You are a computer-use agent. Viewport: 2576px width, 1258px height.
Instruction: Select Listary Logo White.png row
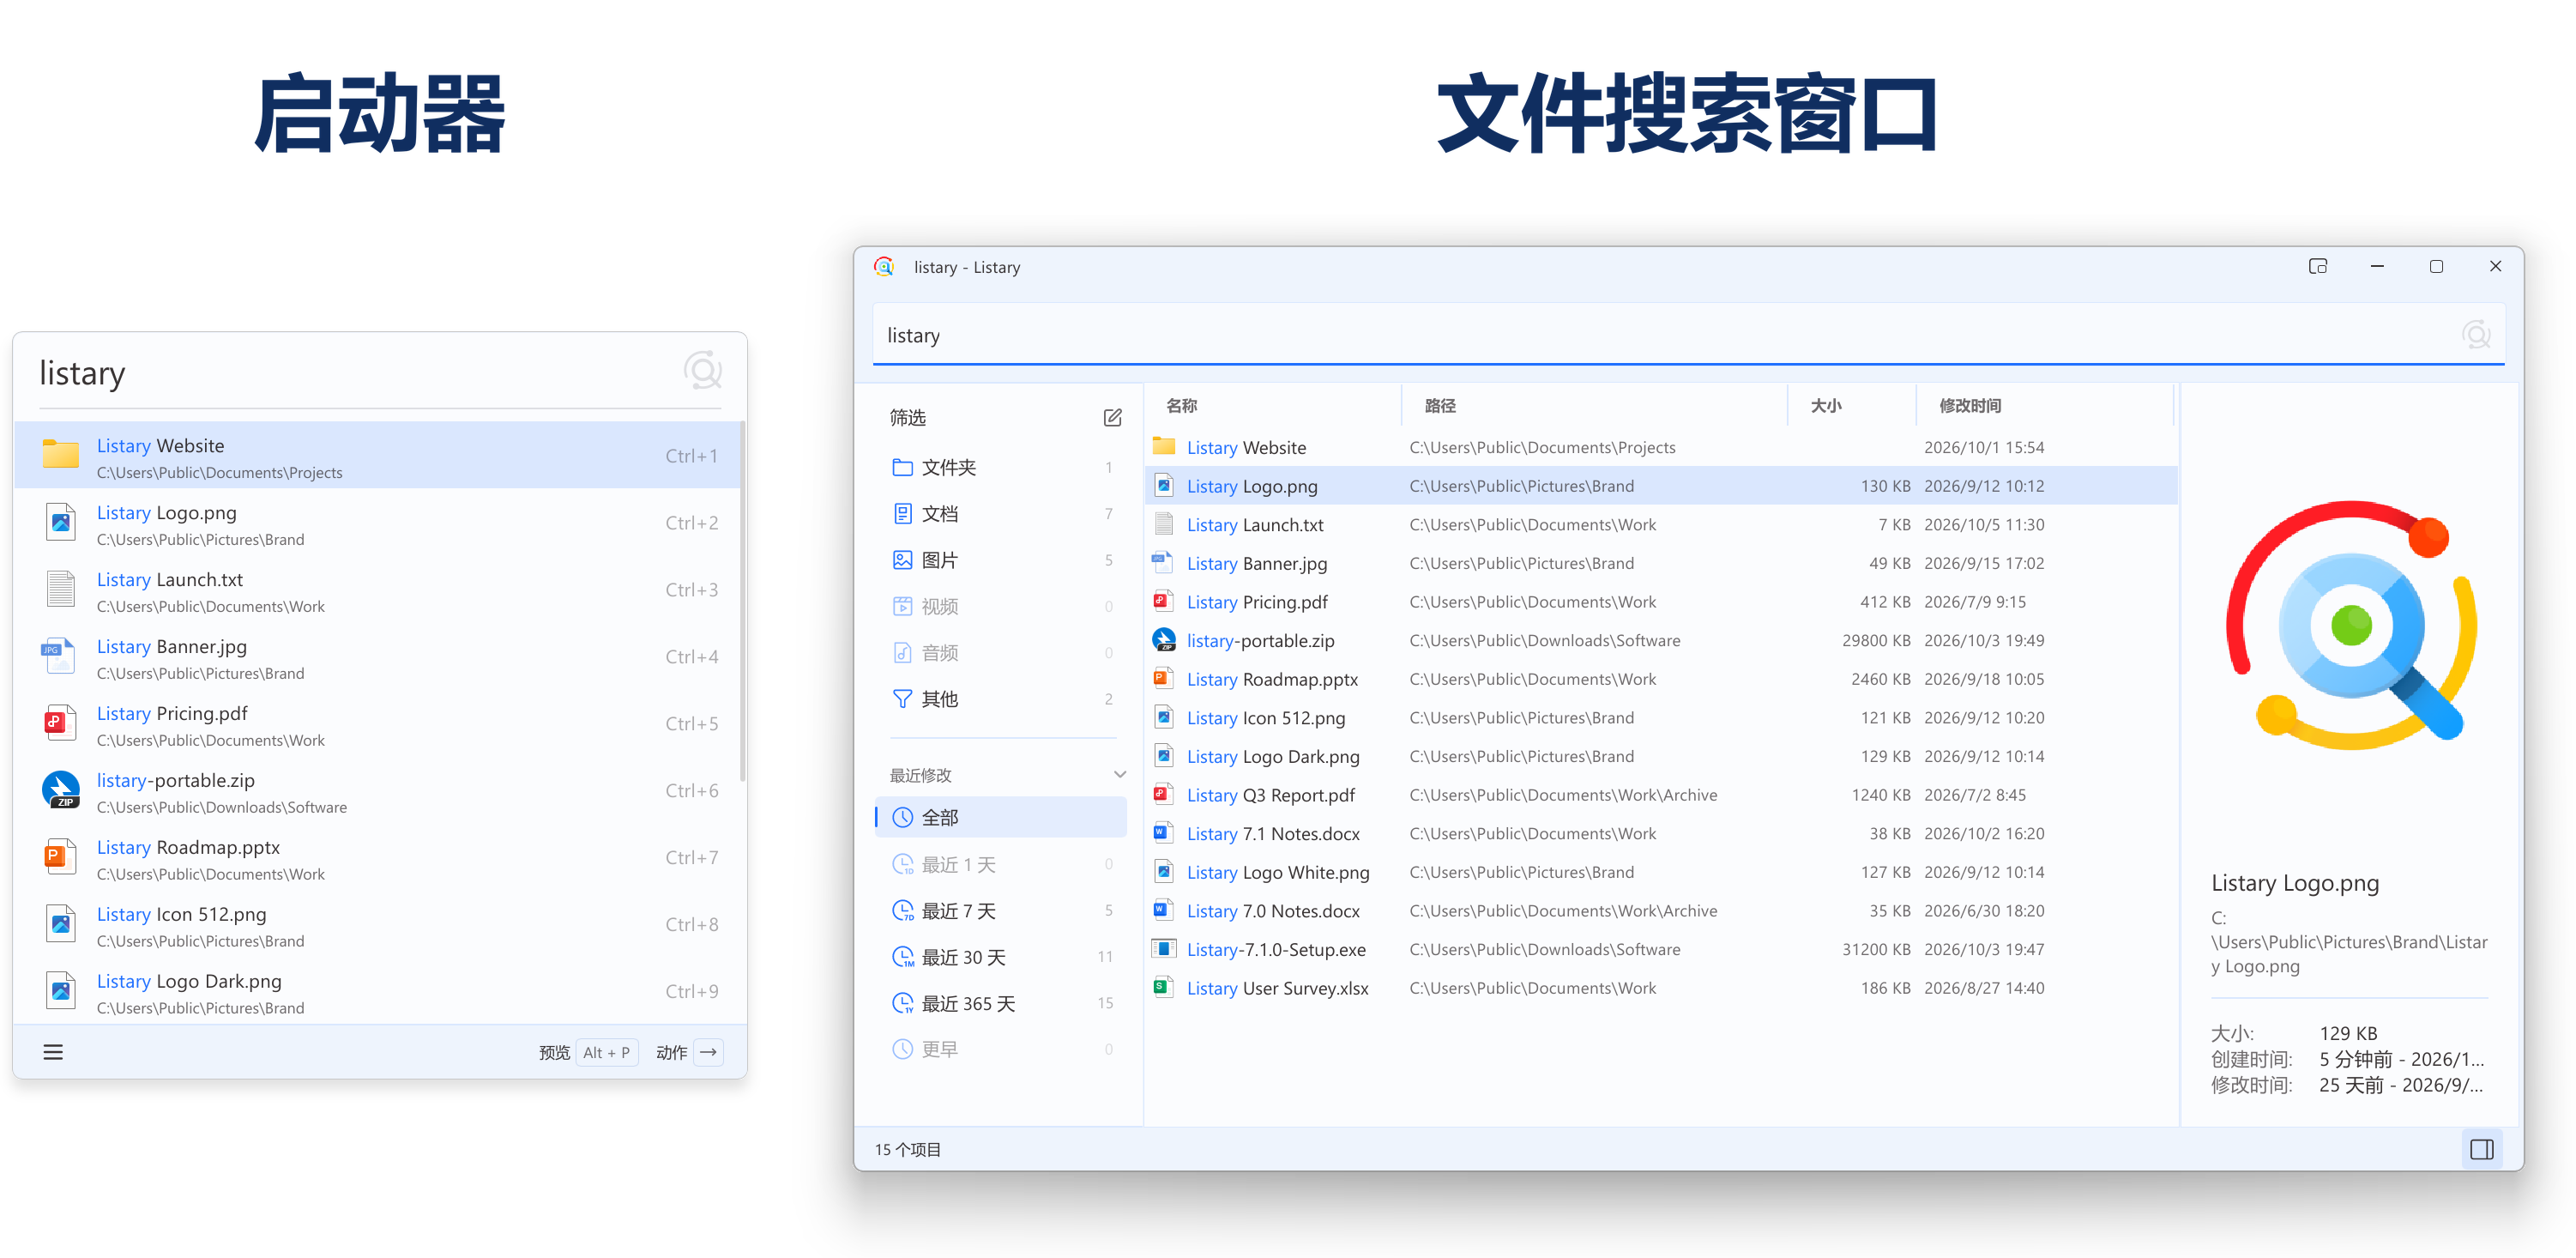pyautogui.click(x=1660, y=872)
